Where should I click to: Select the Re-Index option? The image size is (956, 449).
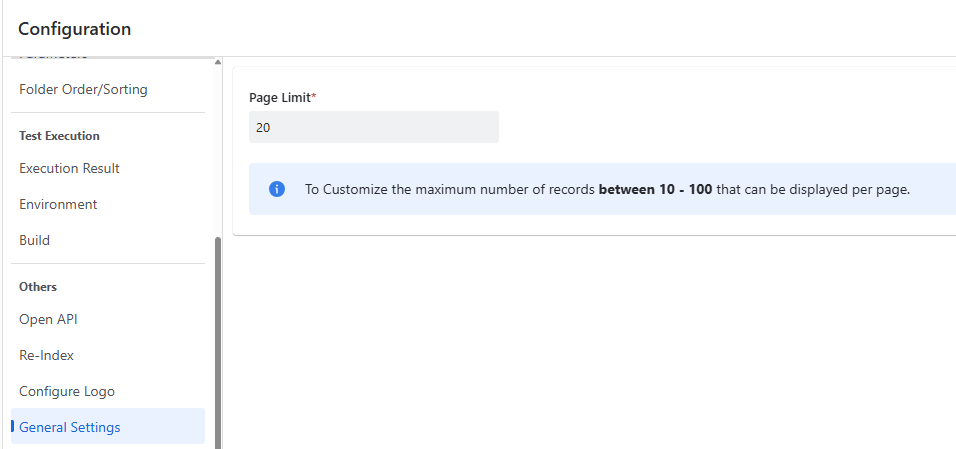(46, 355)
